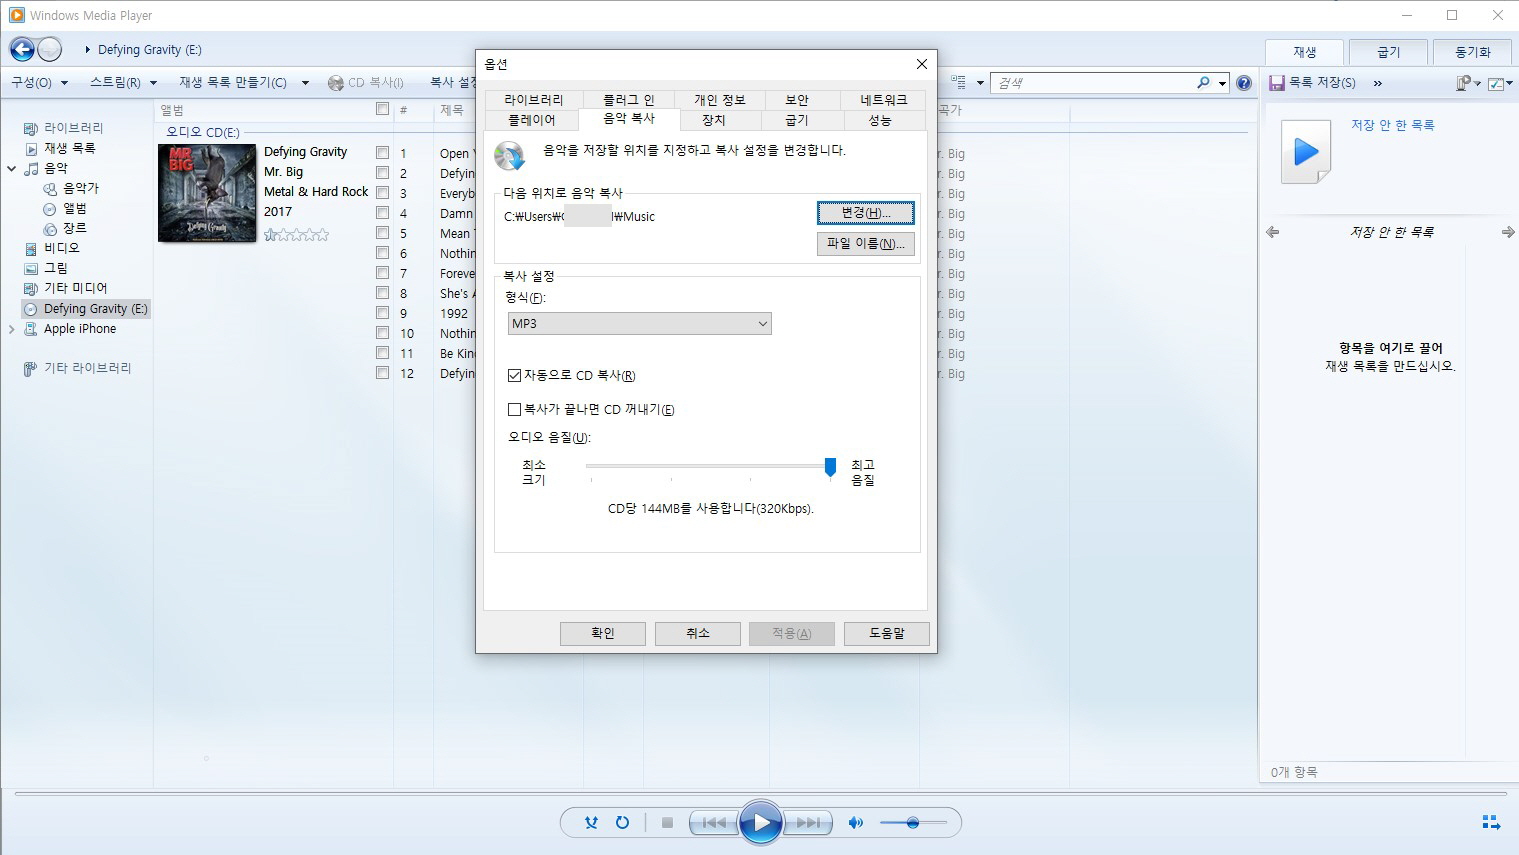Click the Back navigation arrow
1519x855 pixels.
[22, 49]
